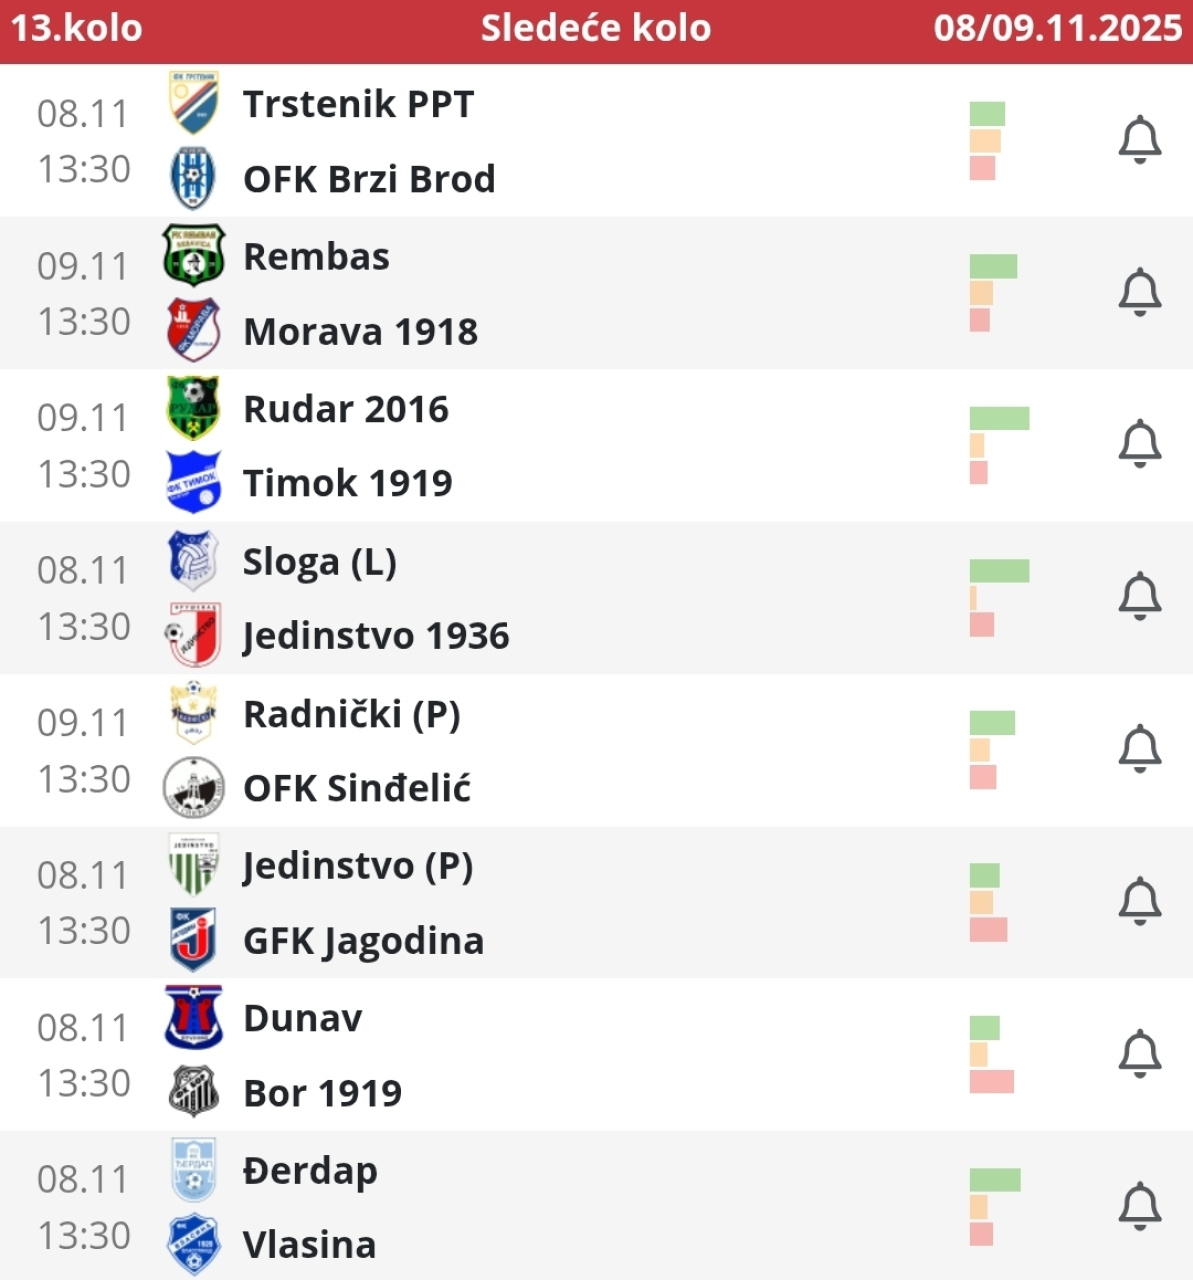Select the 13.kolo round header
The image size is (1193, 1280).
tap(77, 28)
